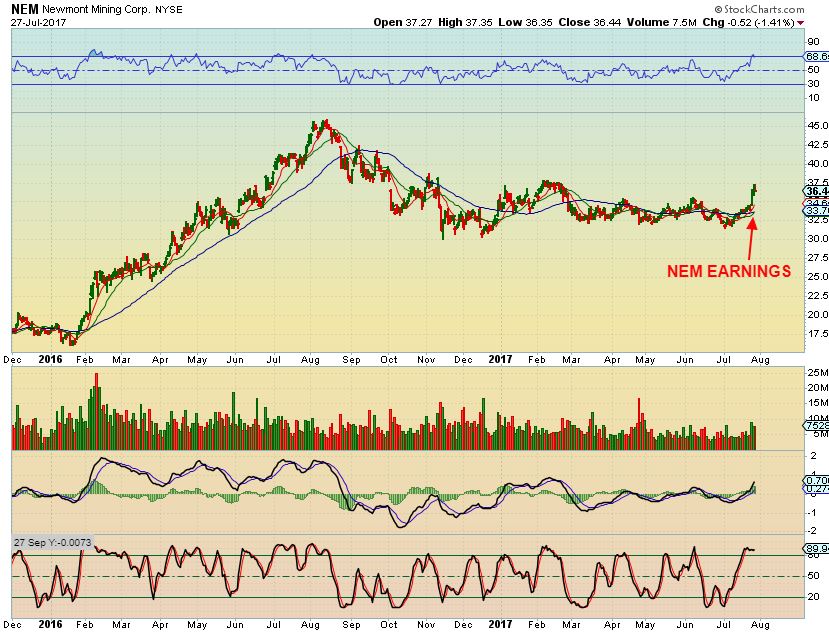Click the 17.5 price axis label

tap(817, 334)
